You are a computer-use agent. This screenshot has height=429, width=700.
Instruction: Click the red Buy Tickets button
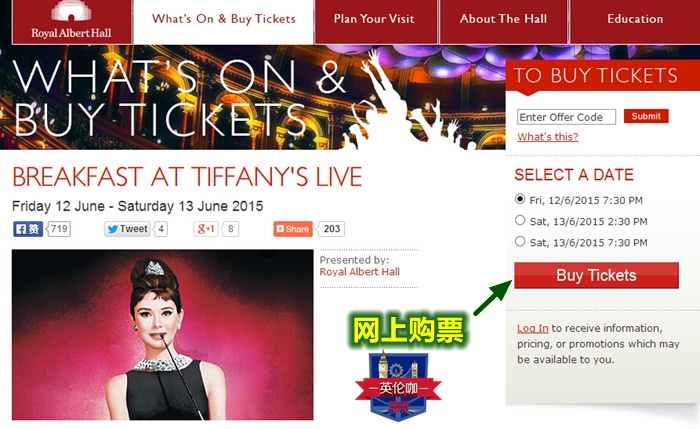point(596,275)
